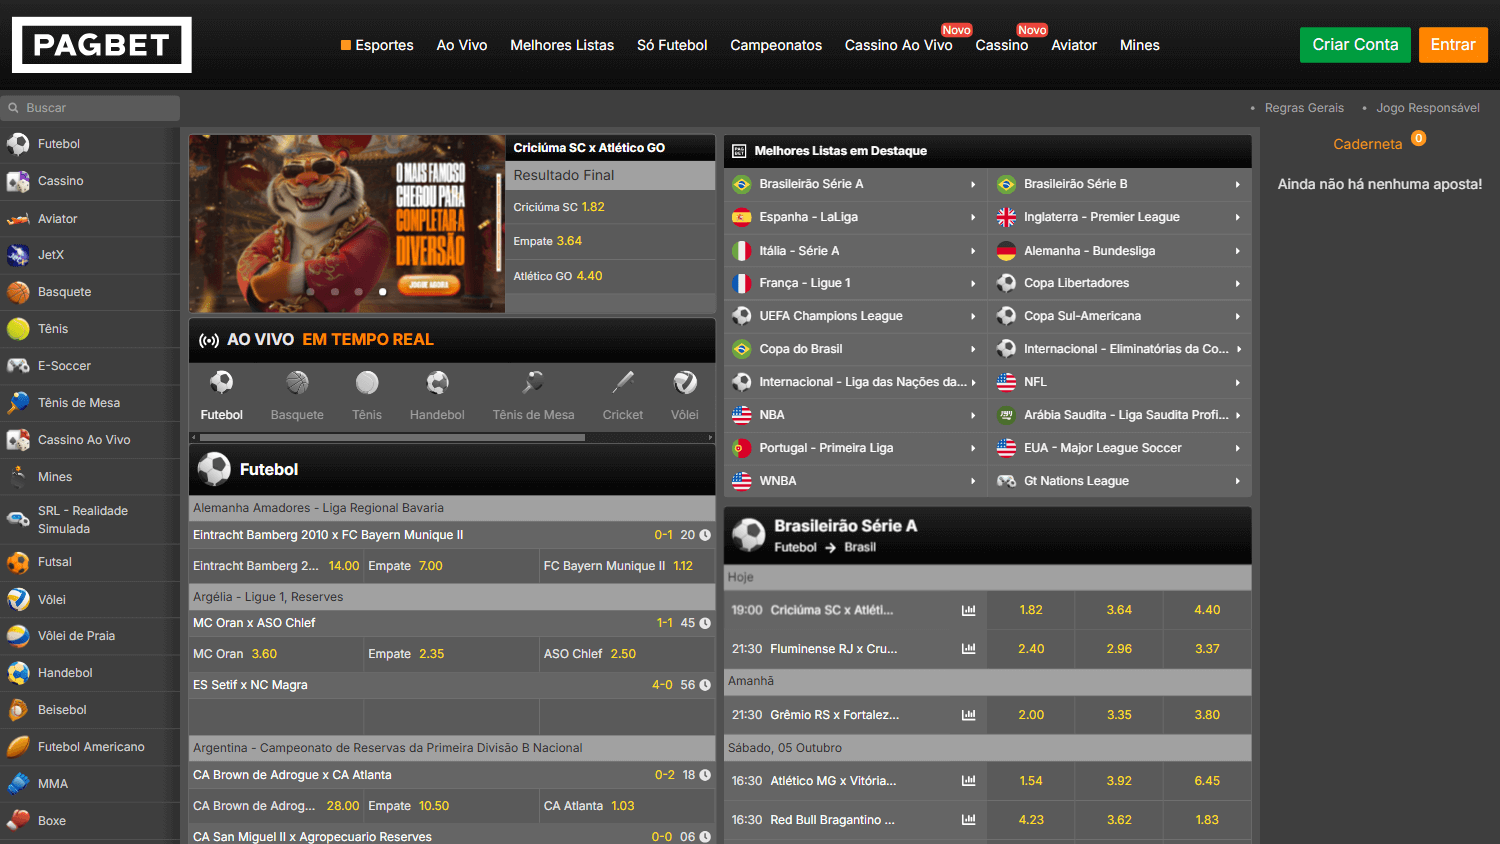Open E-Soccer in the left sidebar
The width and height of the screenshot is (1500, 844).
point(90,366)
